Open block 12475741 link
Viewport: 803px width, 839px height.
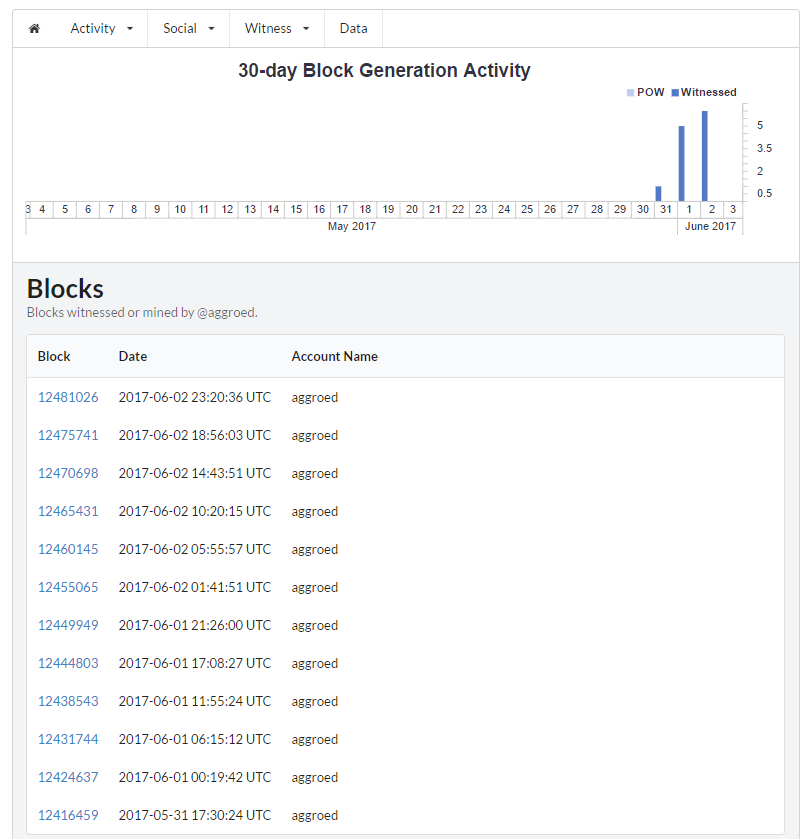tap(68, 435)
